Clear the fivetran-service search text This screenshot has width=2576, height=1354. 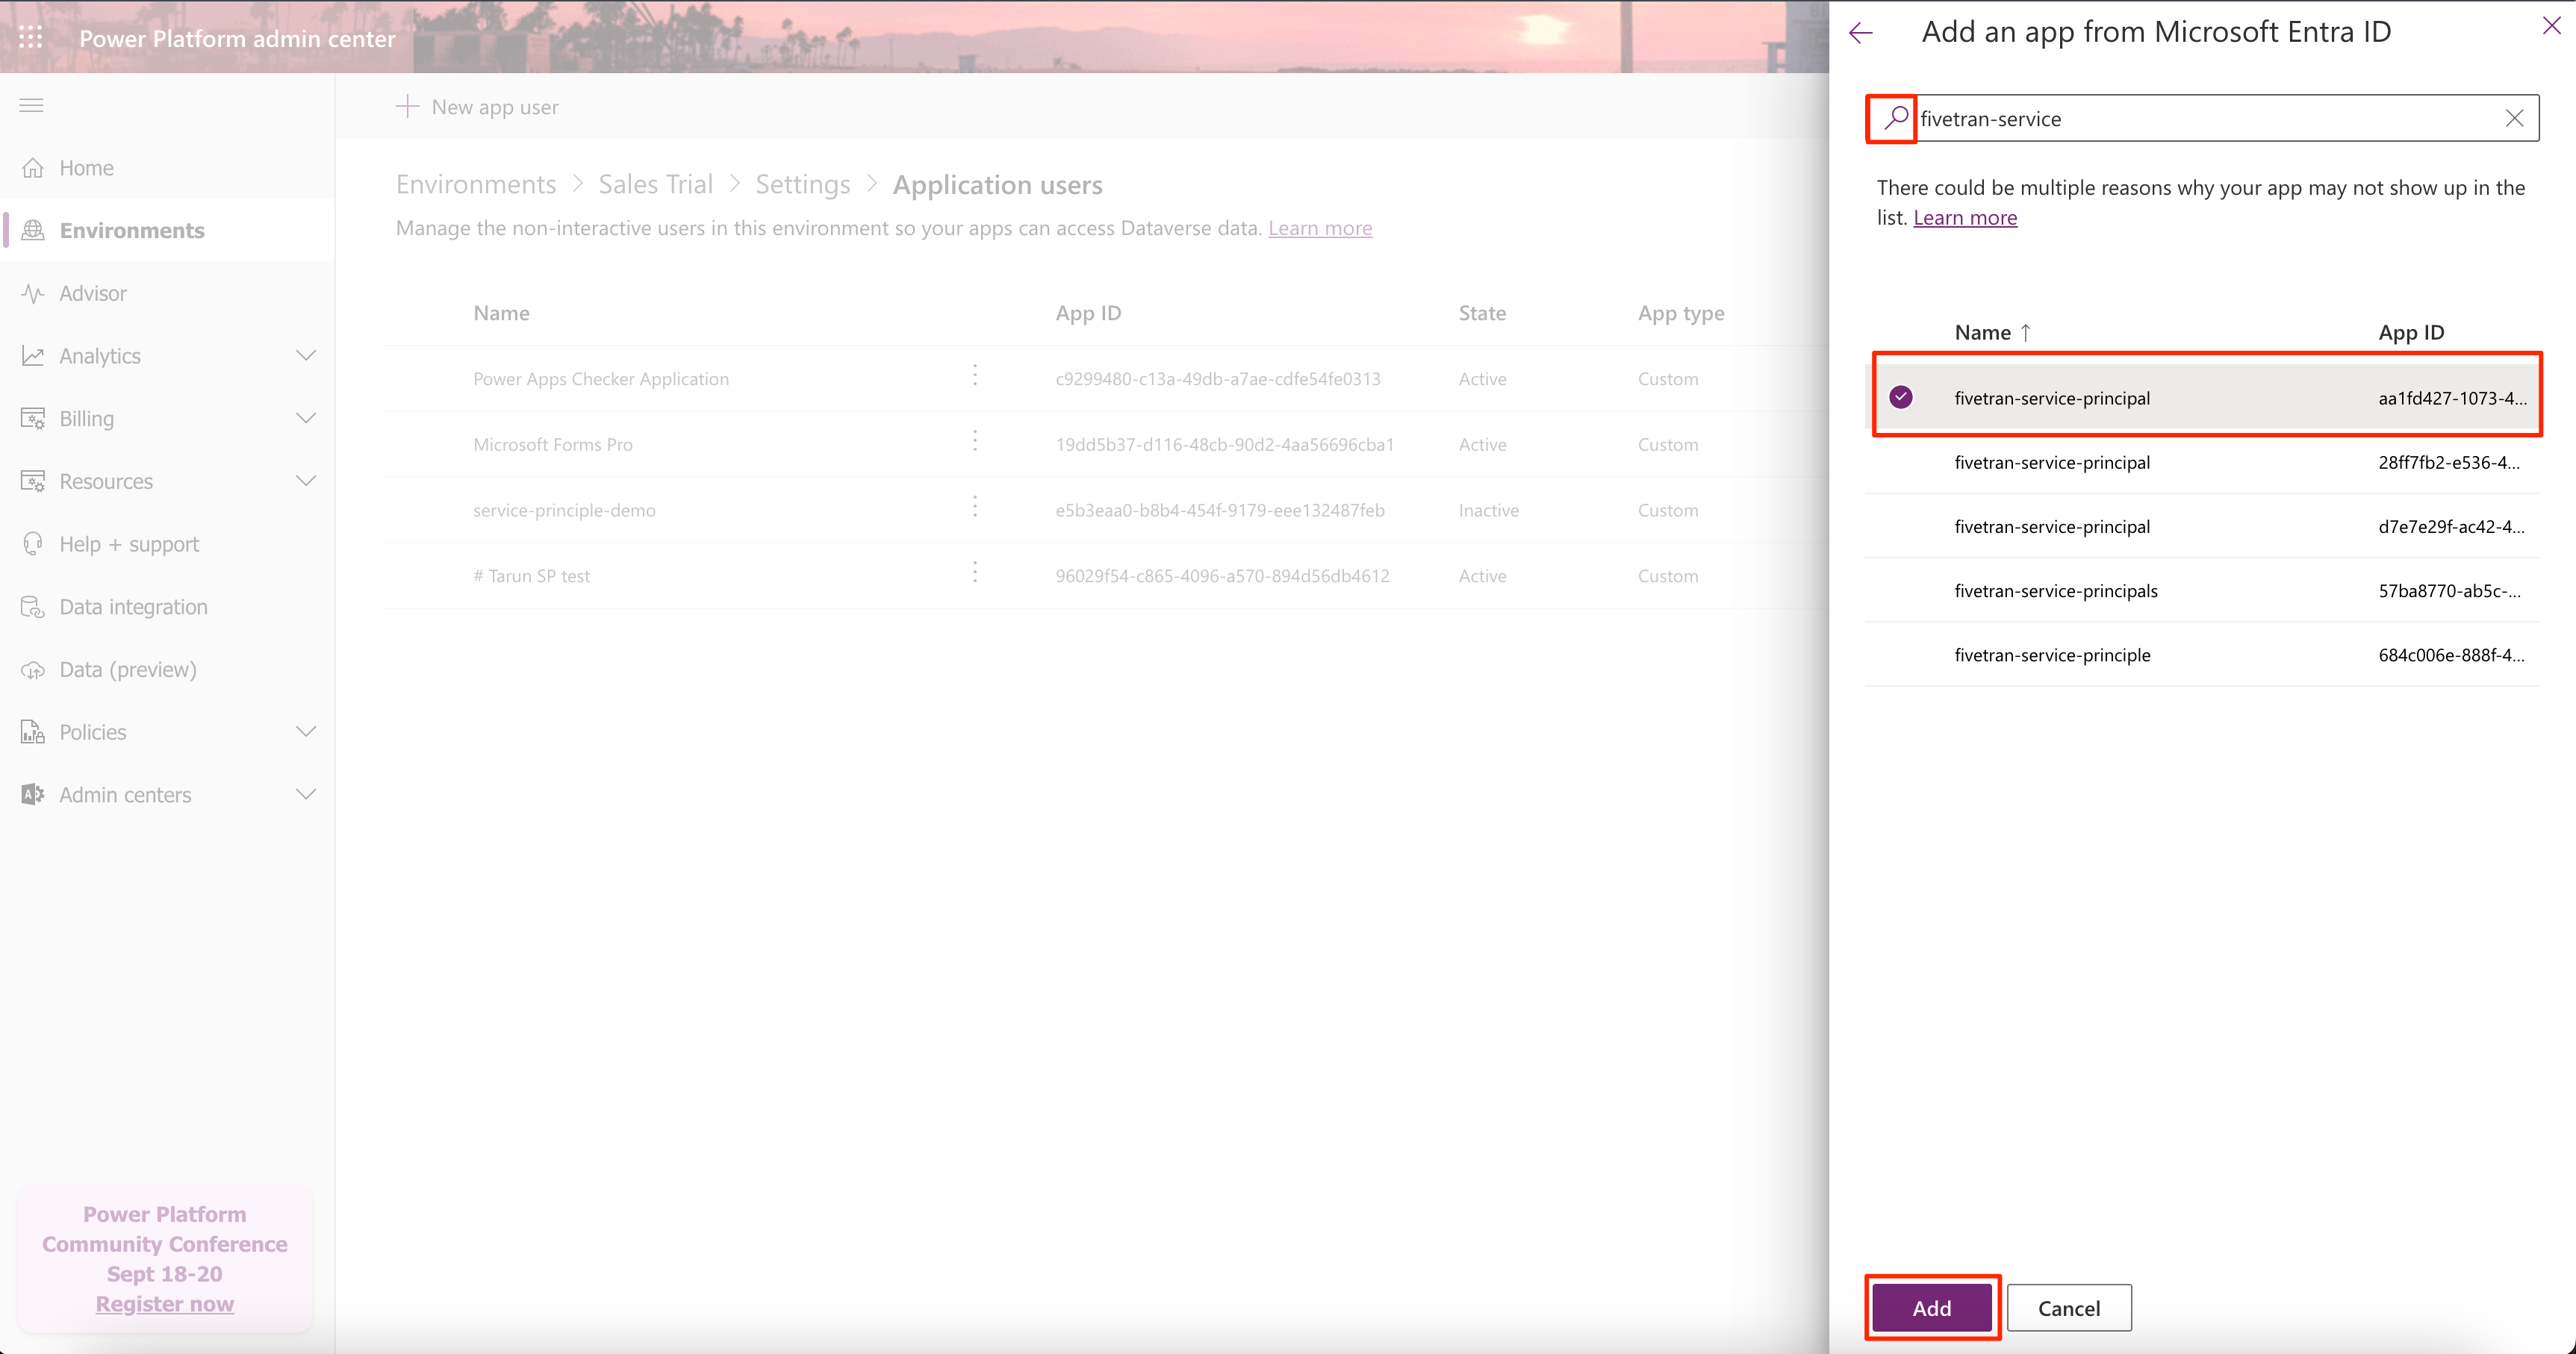tap(2514, 118)
